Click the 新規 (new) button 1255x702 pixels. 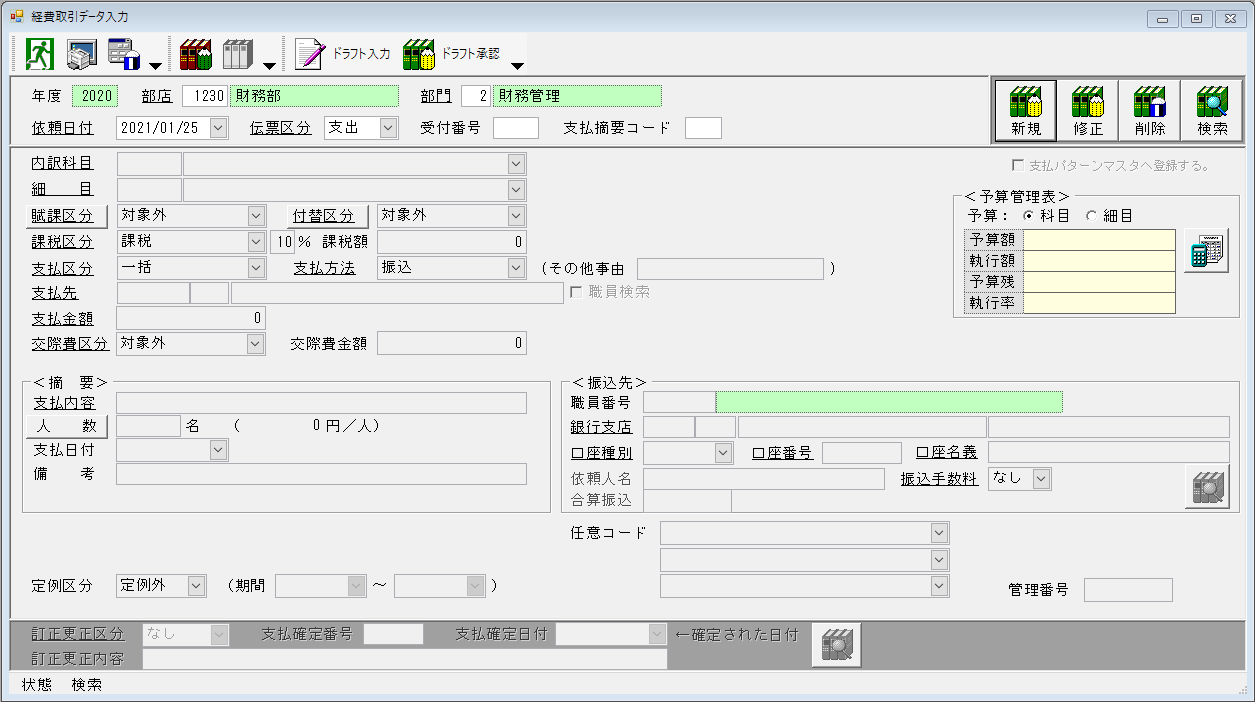pyautogui.click(x=1026, y=111)
